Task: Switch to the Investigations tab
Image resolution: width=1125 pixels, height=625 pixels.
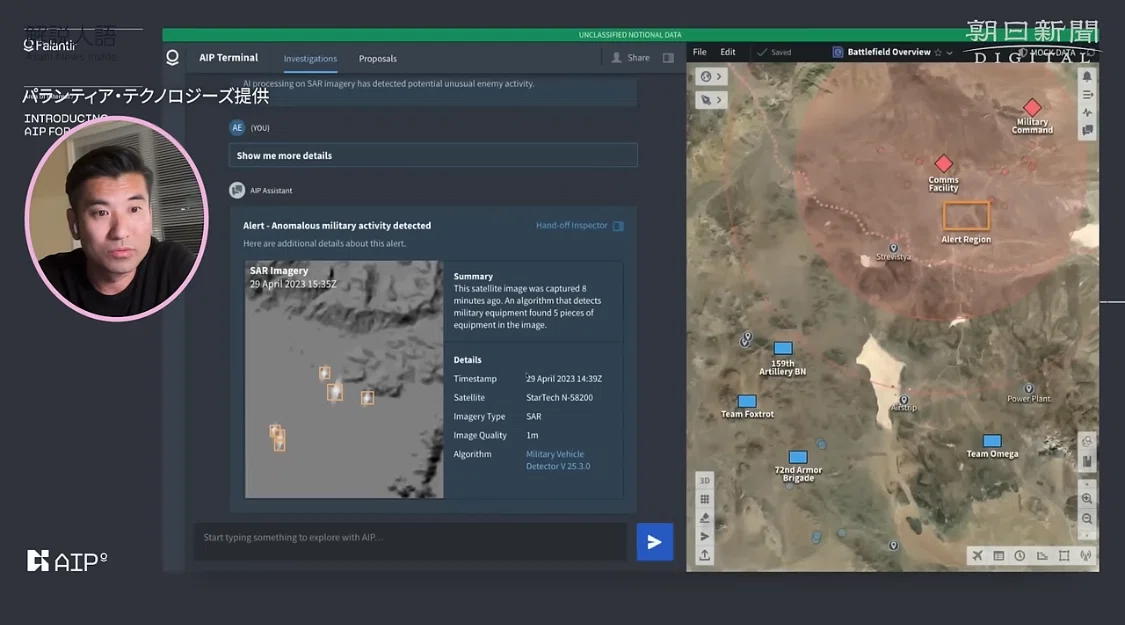Action: click(x=310, y=59)
